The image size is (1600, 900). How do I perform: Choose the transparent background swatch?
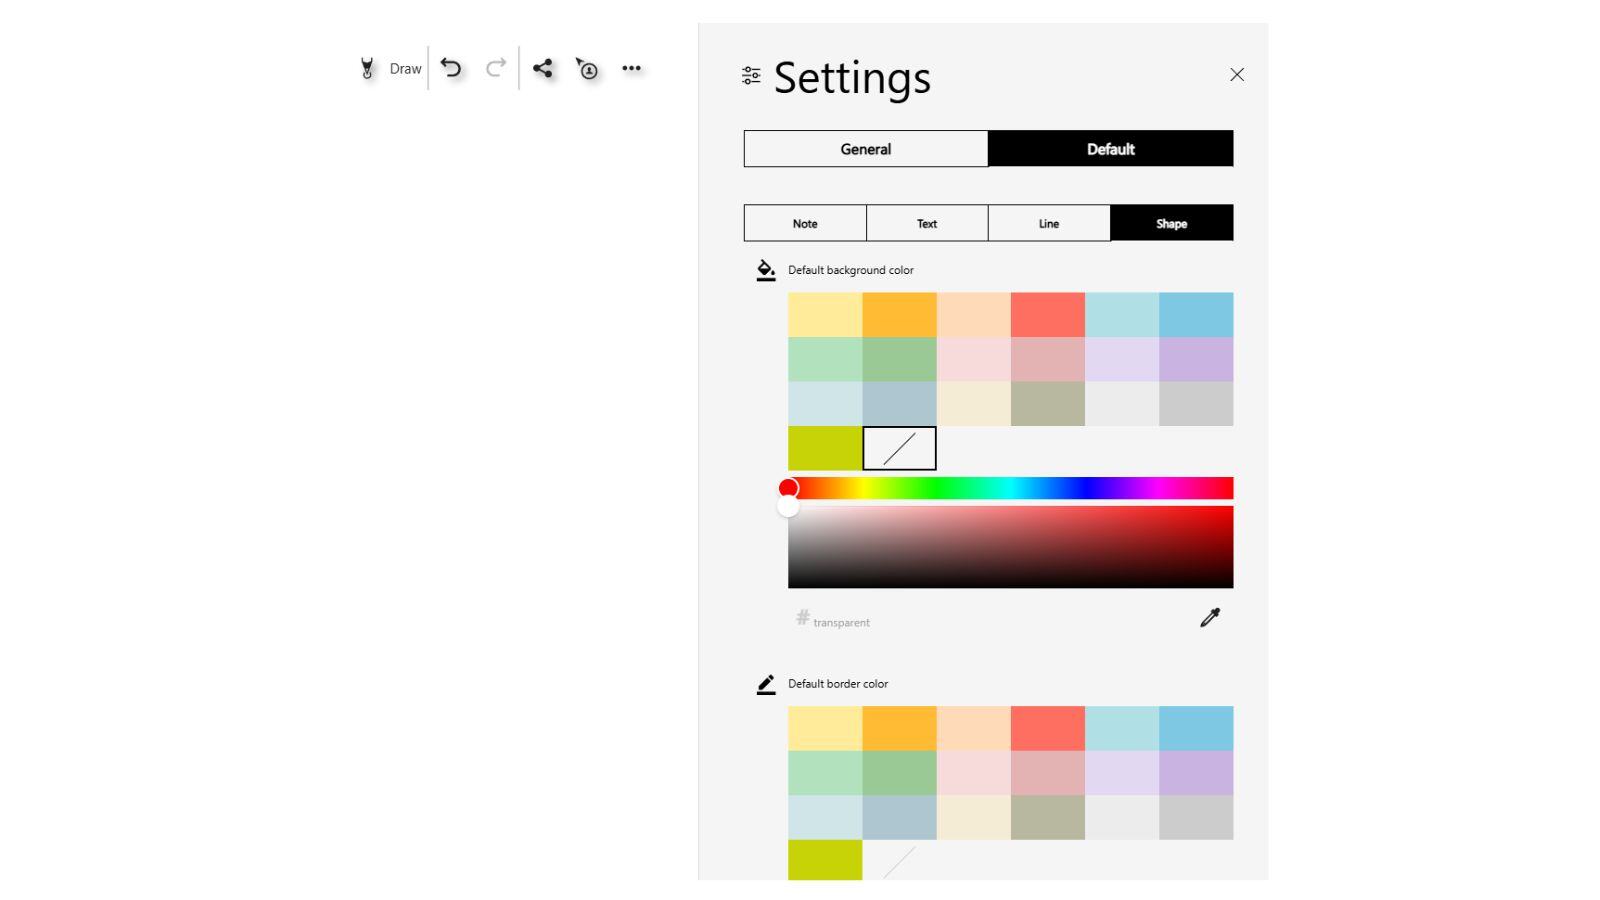click(x=899, y=448)
